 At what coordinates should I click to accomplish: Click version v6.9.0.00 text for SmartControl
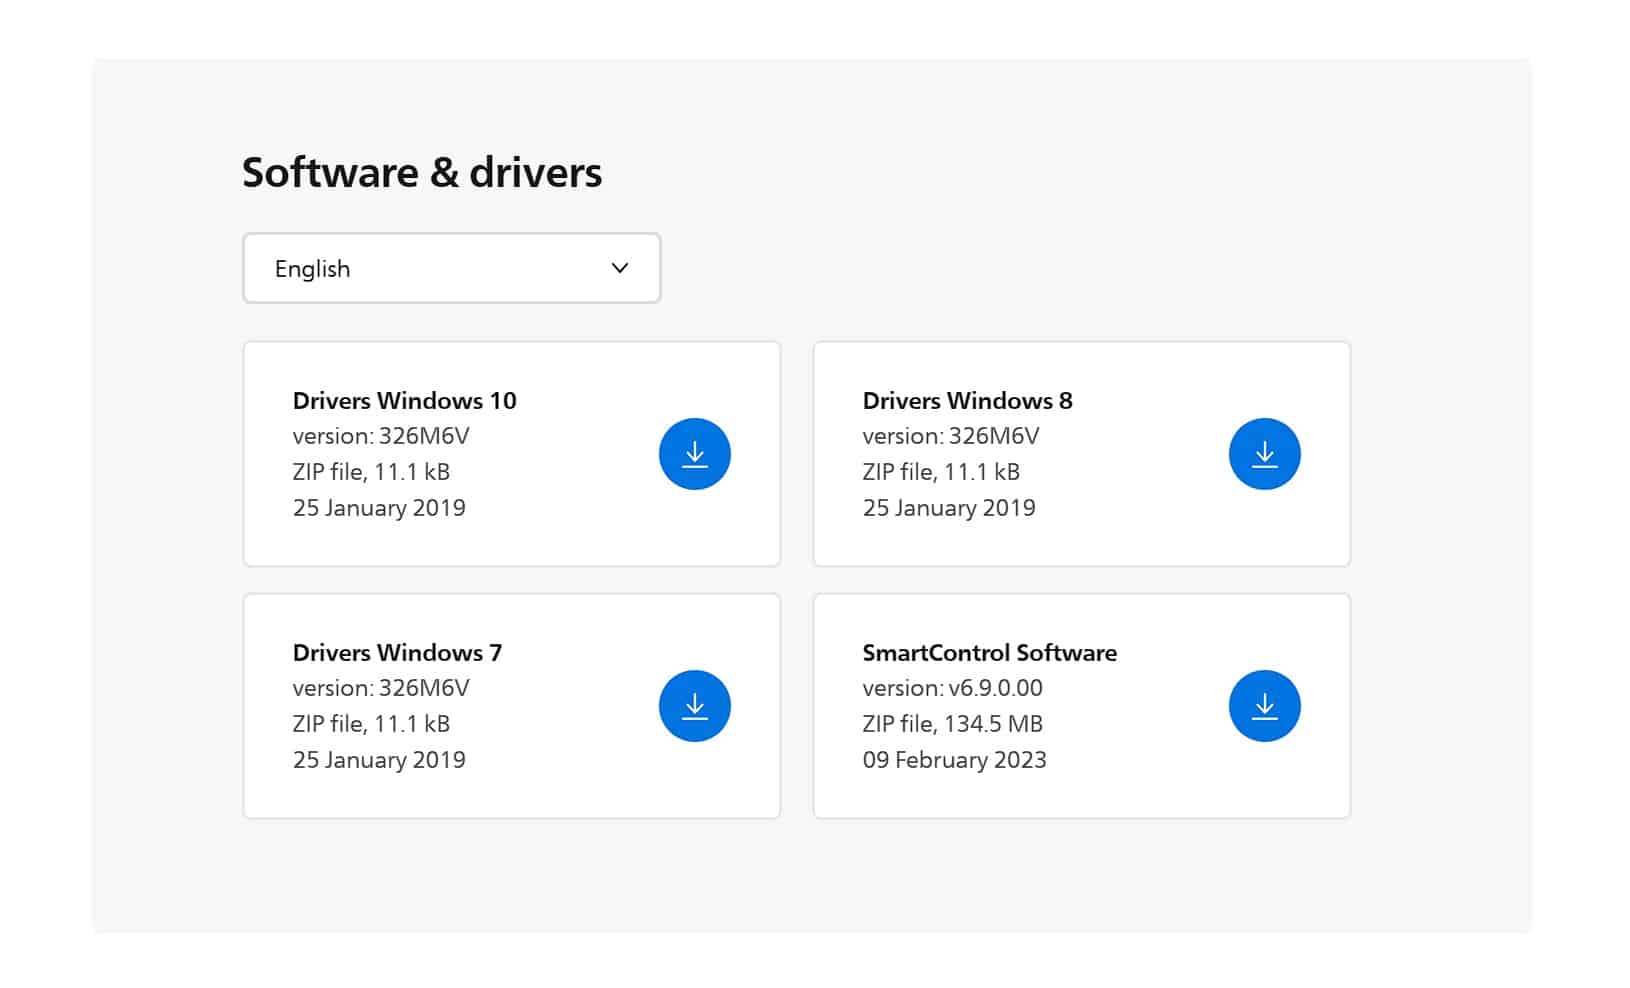pyautogui.click(x=952, y=688)
